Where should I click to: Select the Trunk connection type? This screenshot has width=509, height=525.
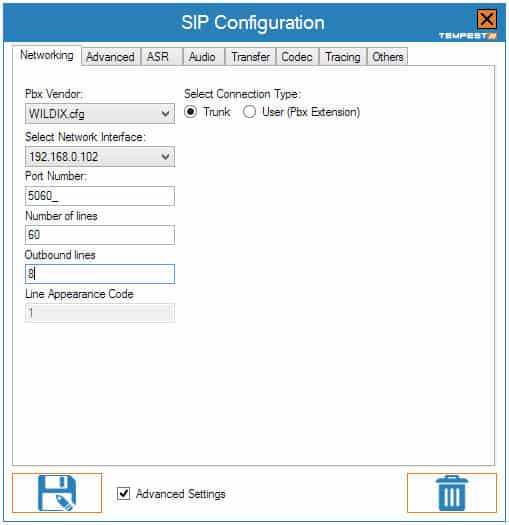pos(191,111)
